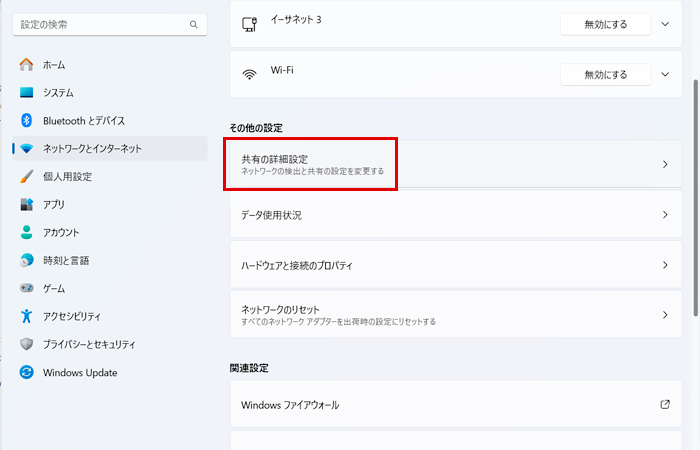Click the search magnifier icon

tap(194, 25)
